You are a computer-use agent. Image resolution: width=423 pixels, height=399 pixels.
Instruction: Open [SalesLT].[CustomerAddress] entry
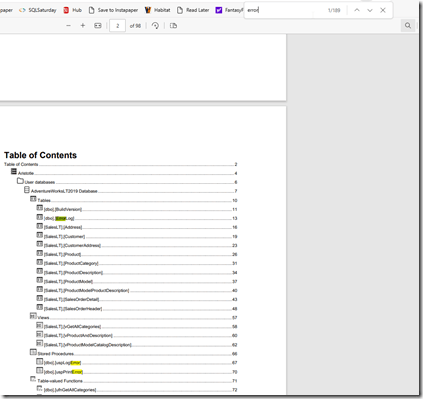72,245
